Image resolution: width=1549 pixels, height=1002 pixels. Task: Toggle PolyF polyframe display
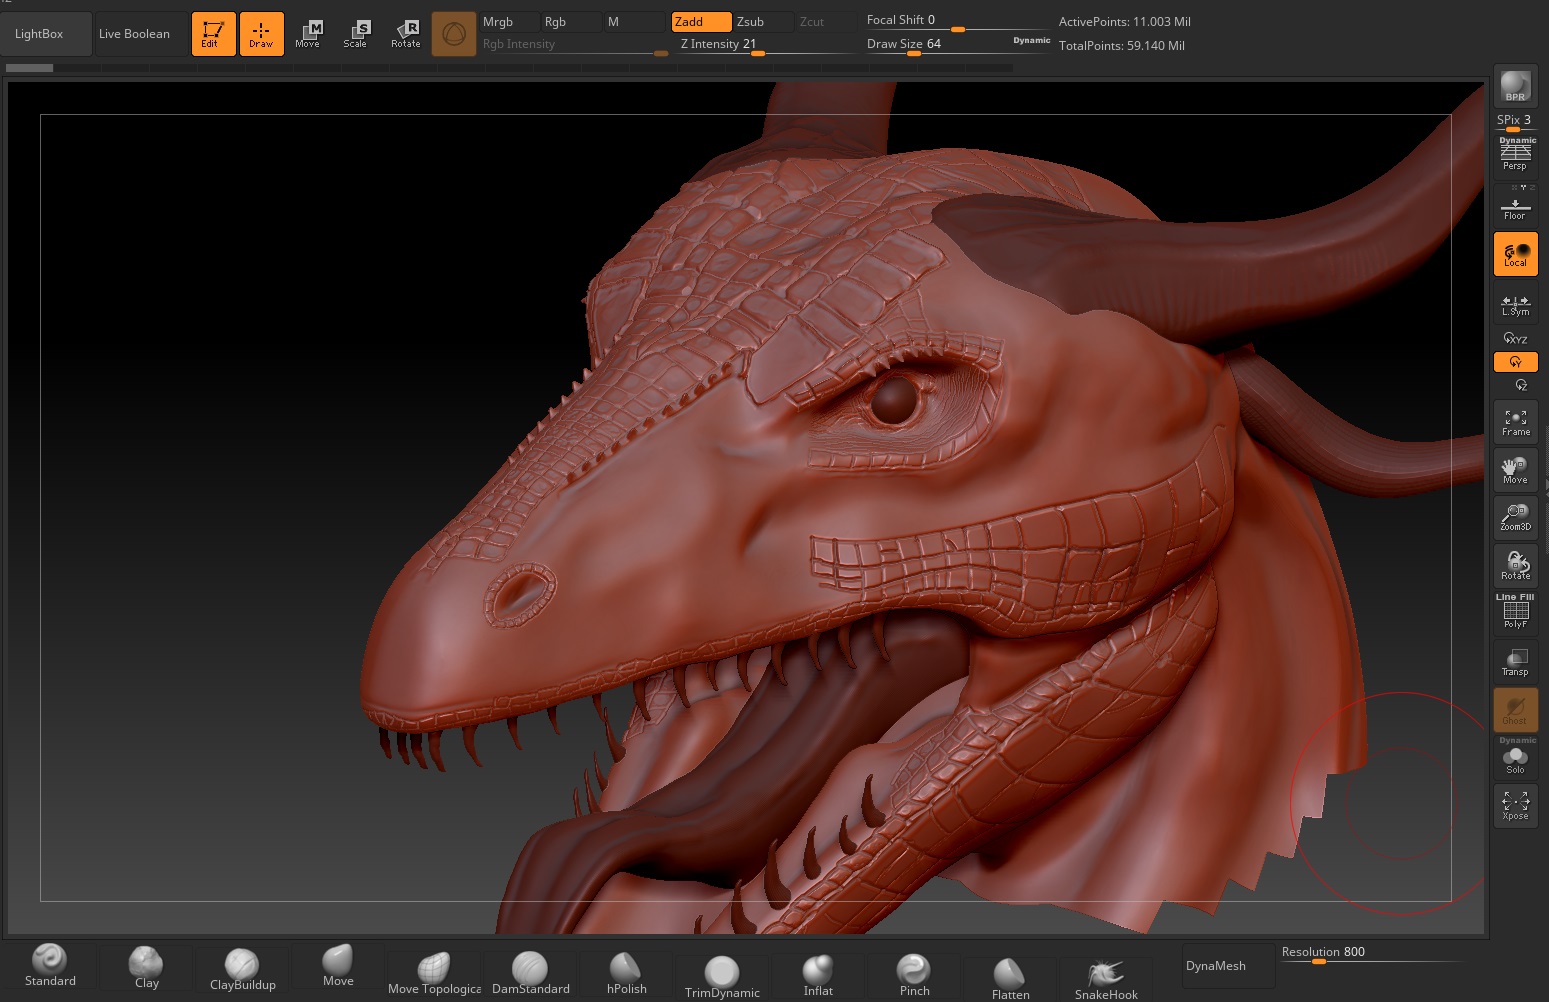1515,614
